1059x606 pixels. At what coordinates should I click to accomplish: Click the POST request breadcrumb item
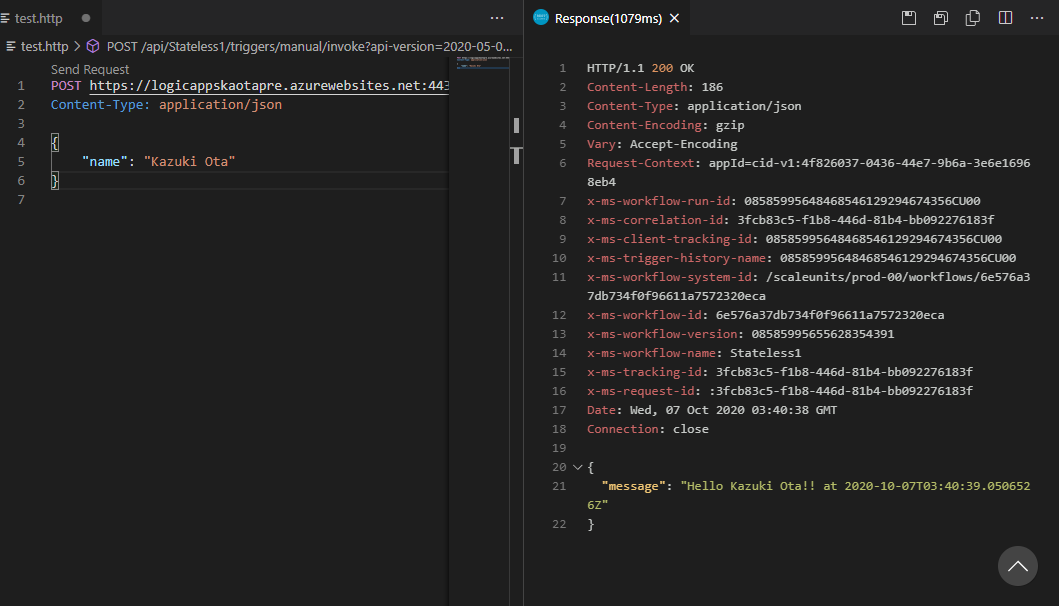click(x=309, y=47)
